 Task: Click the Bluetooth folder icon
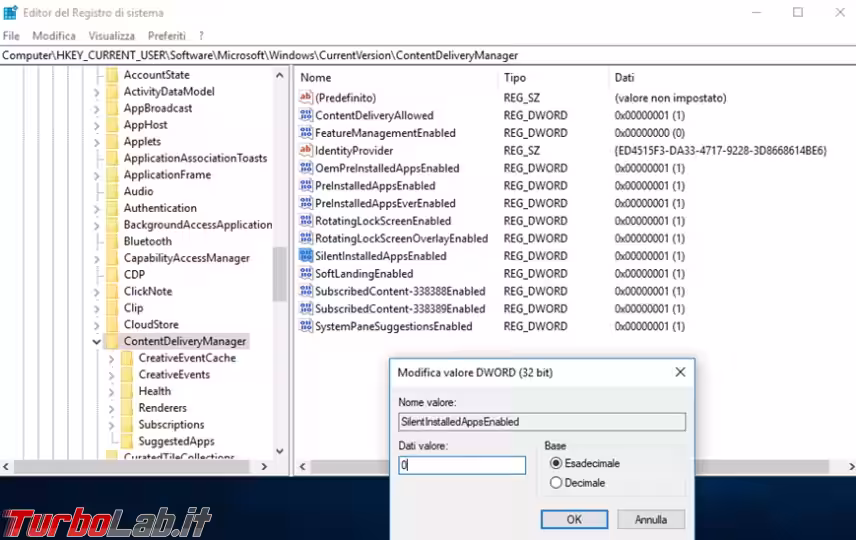click(112, 241)
